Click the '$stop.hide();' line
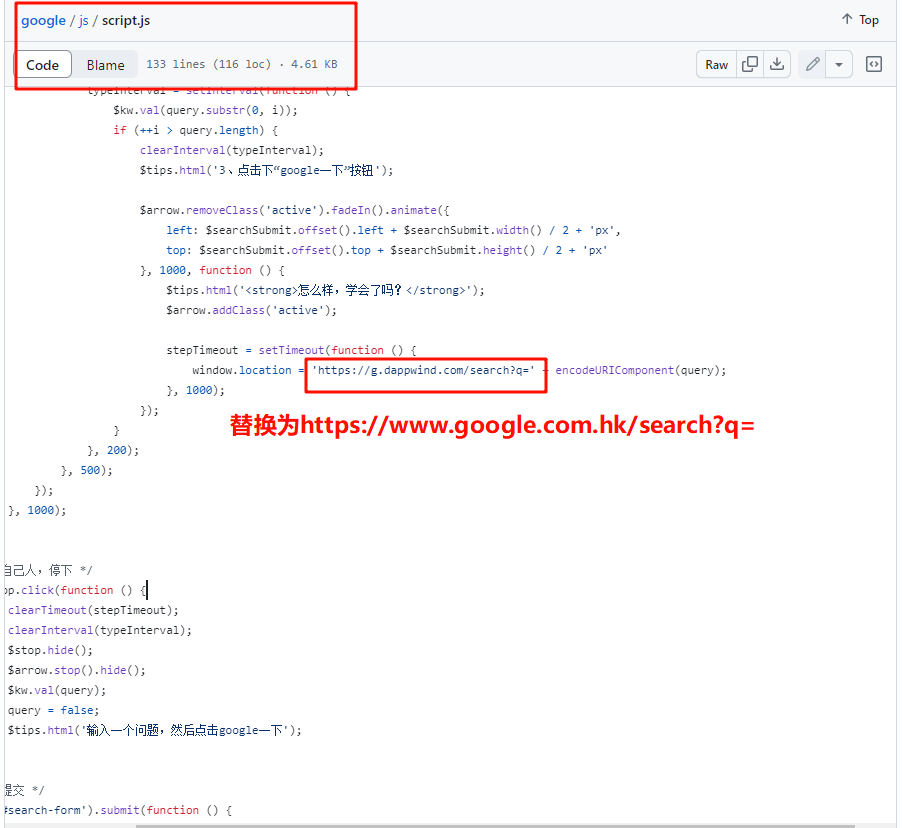902x828 pixels. pos(50,650)
